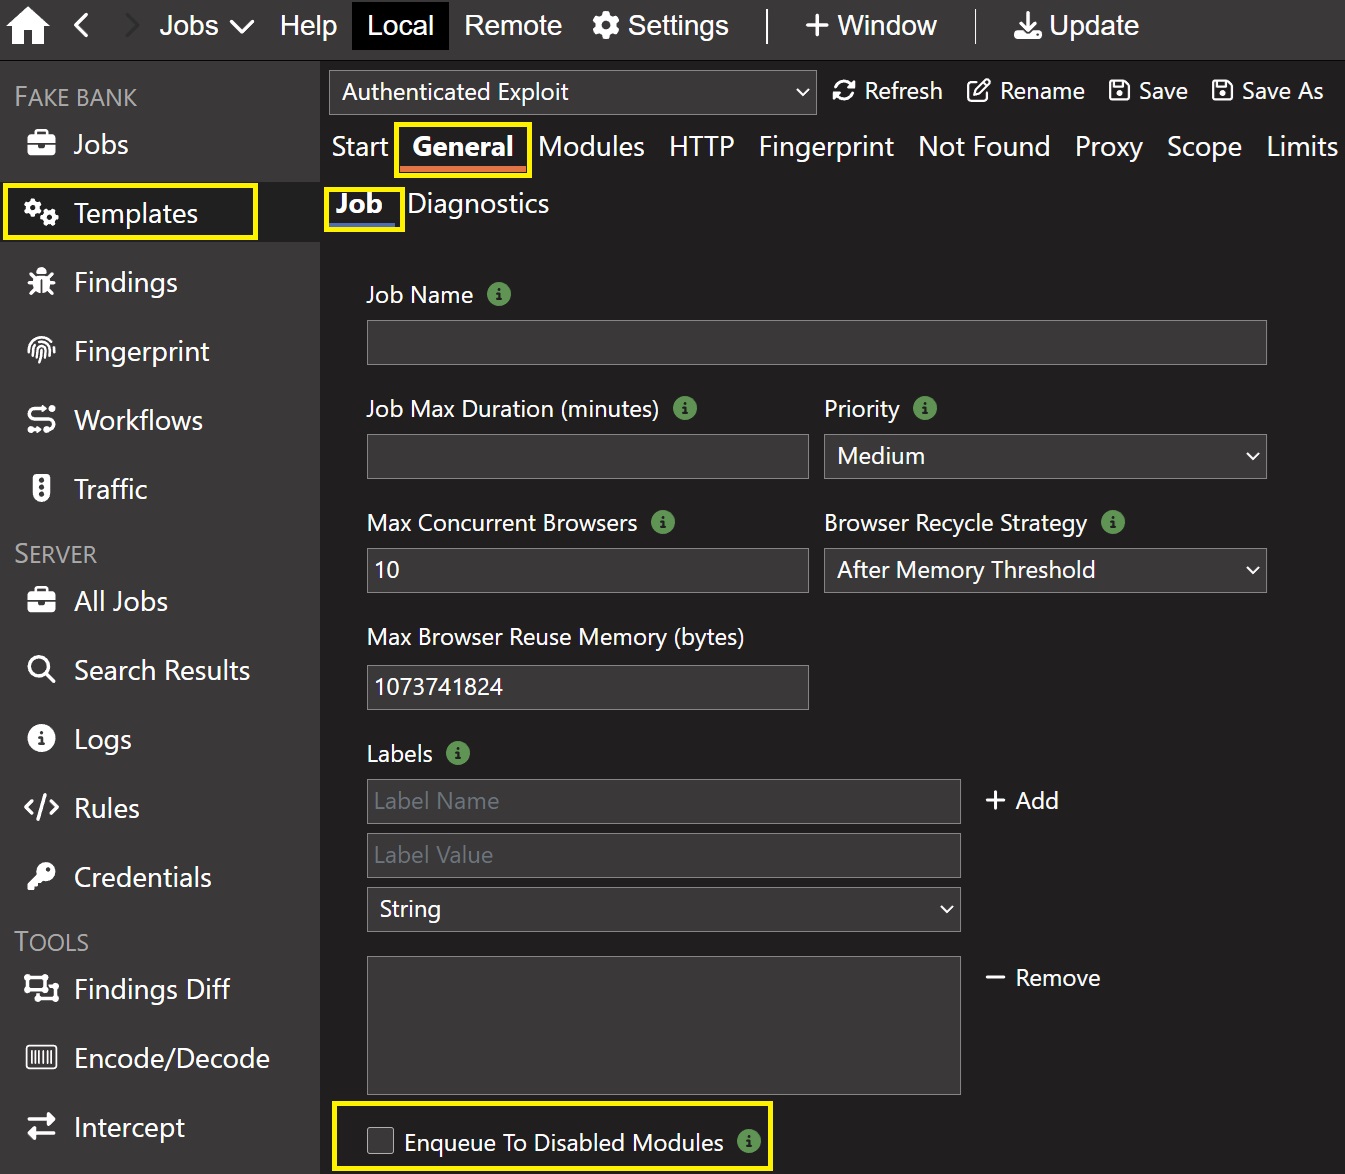Viewport: 1345px width, 1174px height.
Task: Click the Traffic light icon in sidebar
Action: [x=41, y=489]
